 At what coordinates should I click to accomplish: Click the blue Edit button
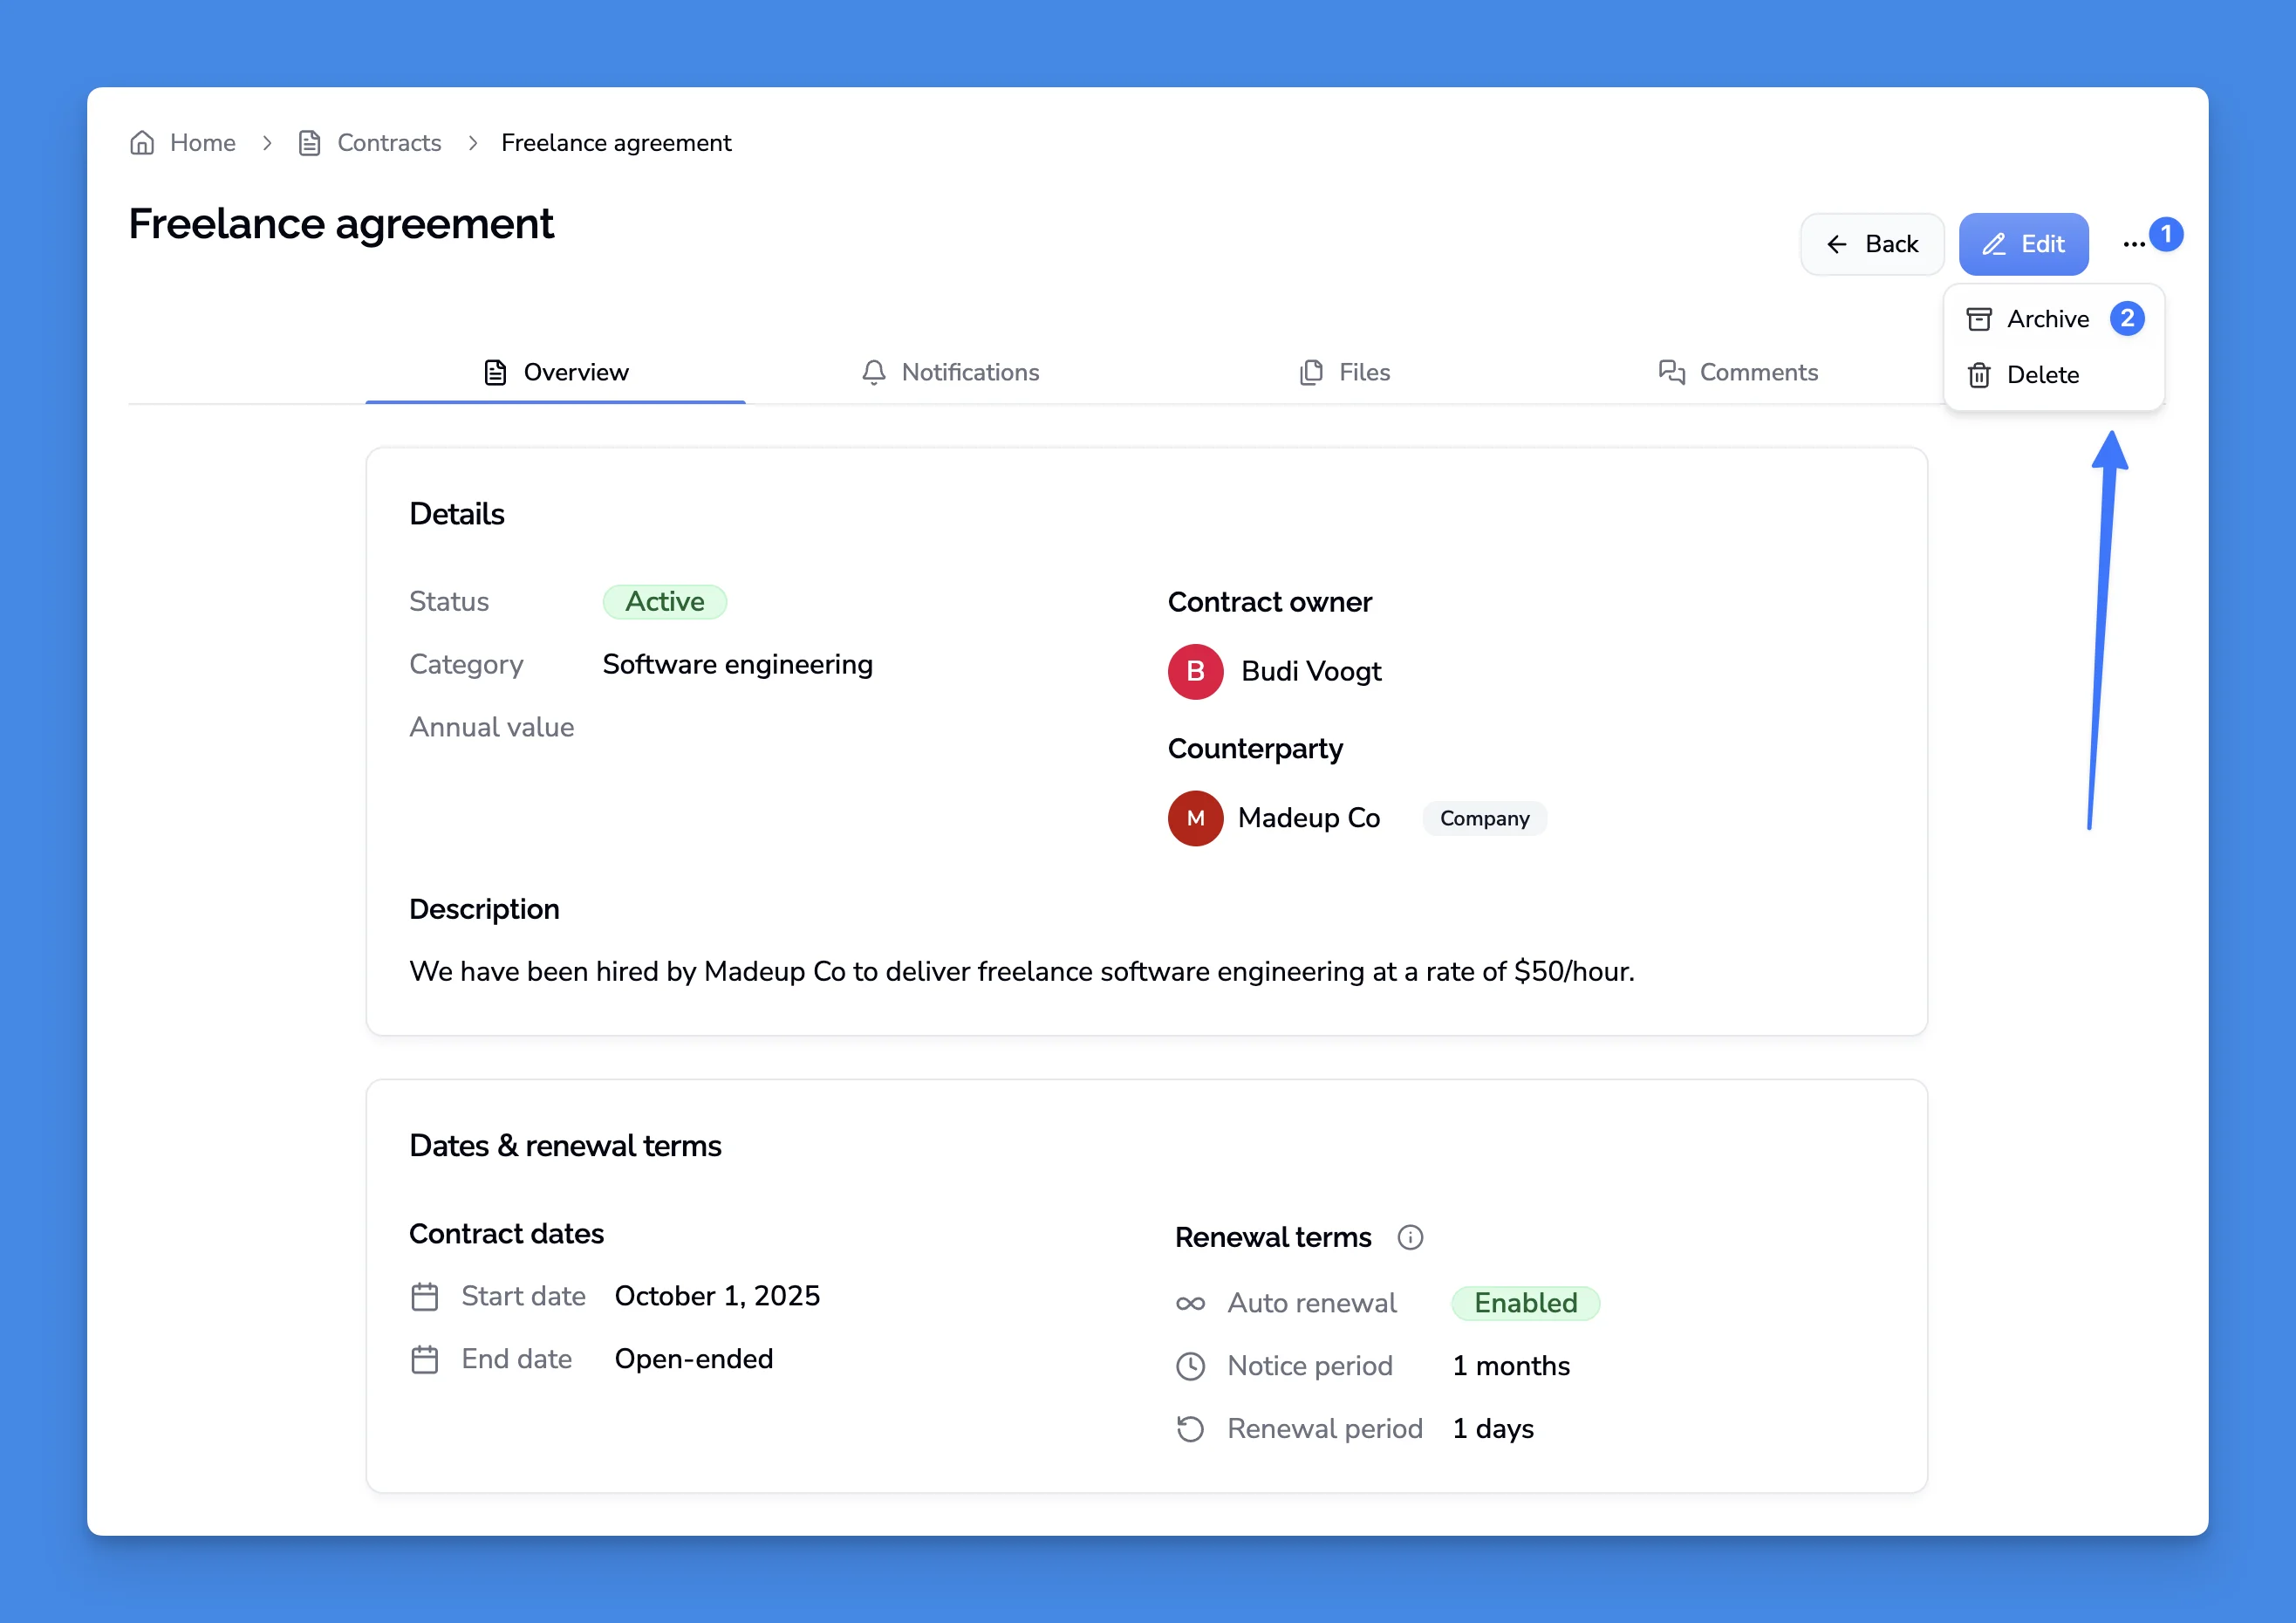point(2023,244)
